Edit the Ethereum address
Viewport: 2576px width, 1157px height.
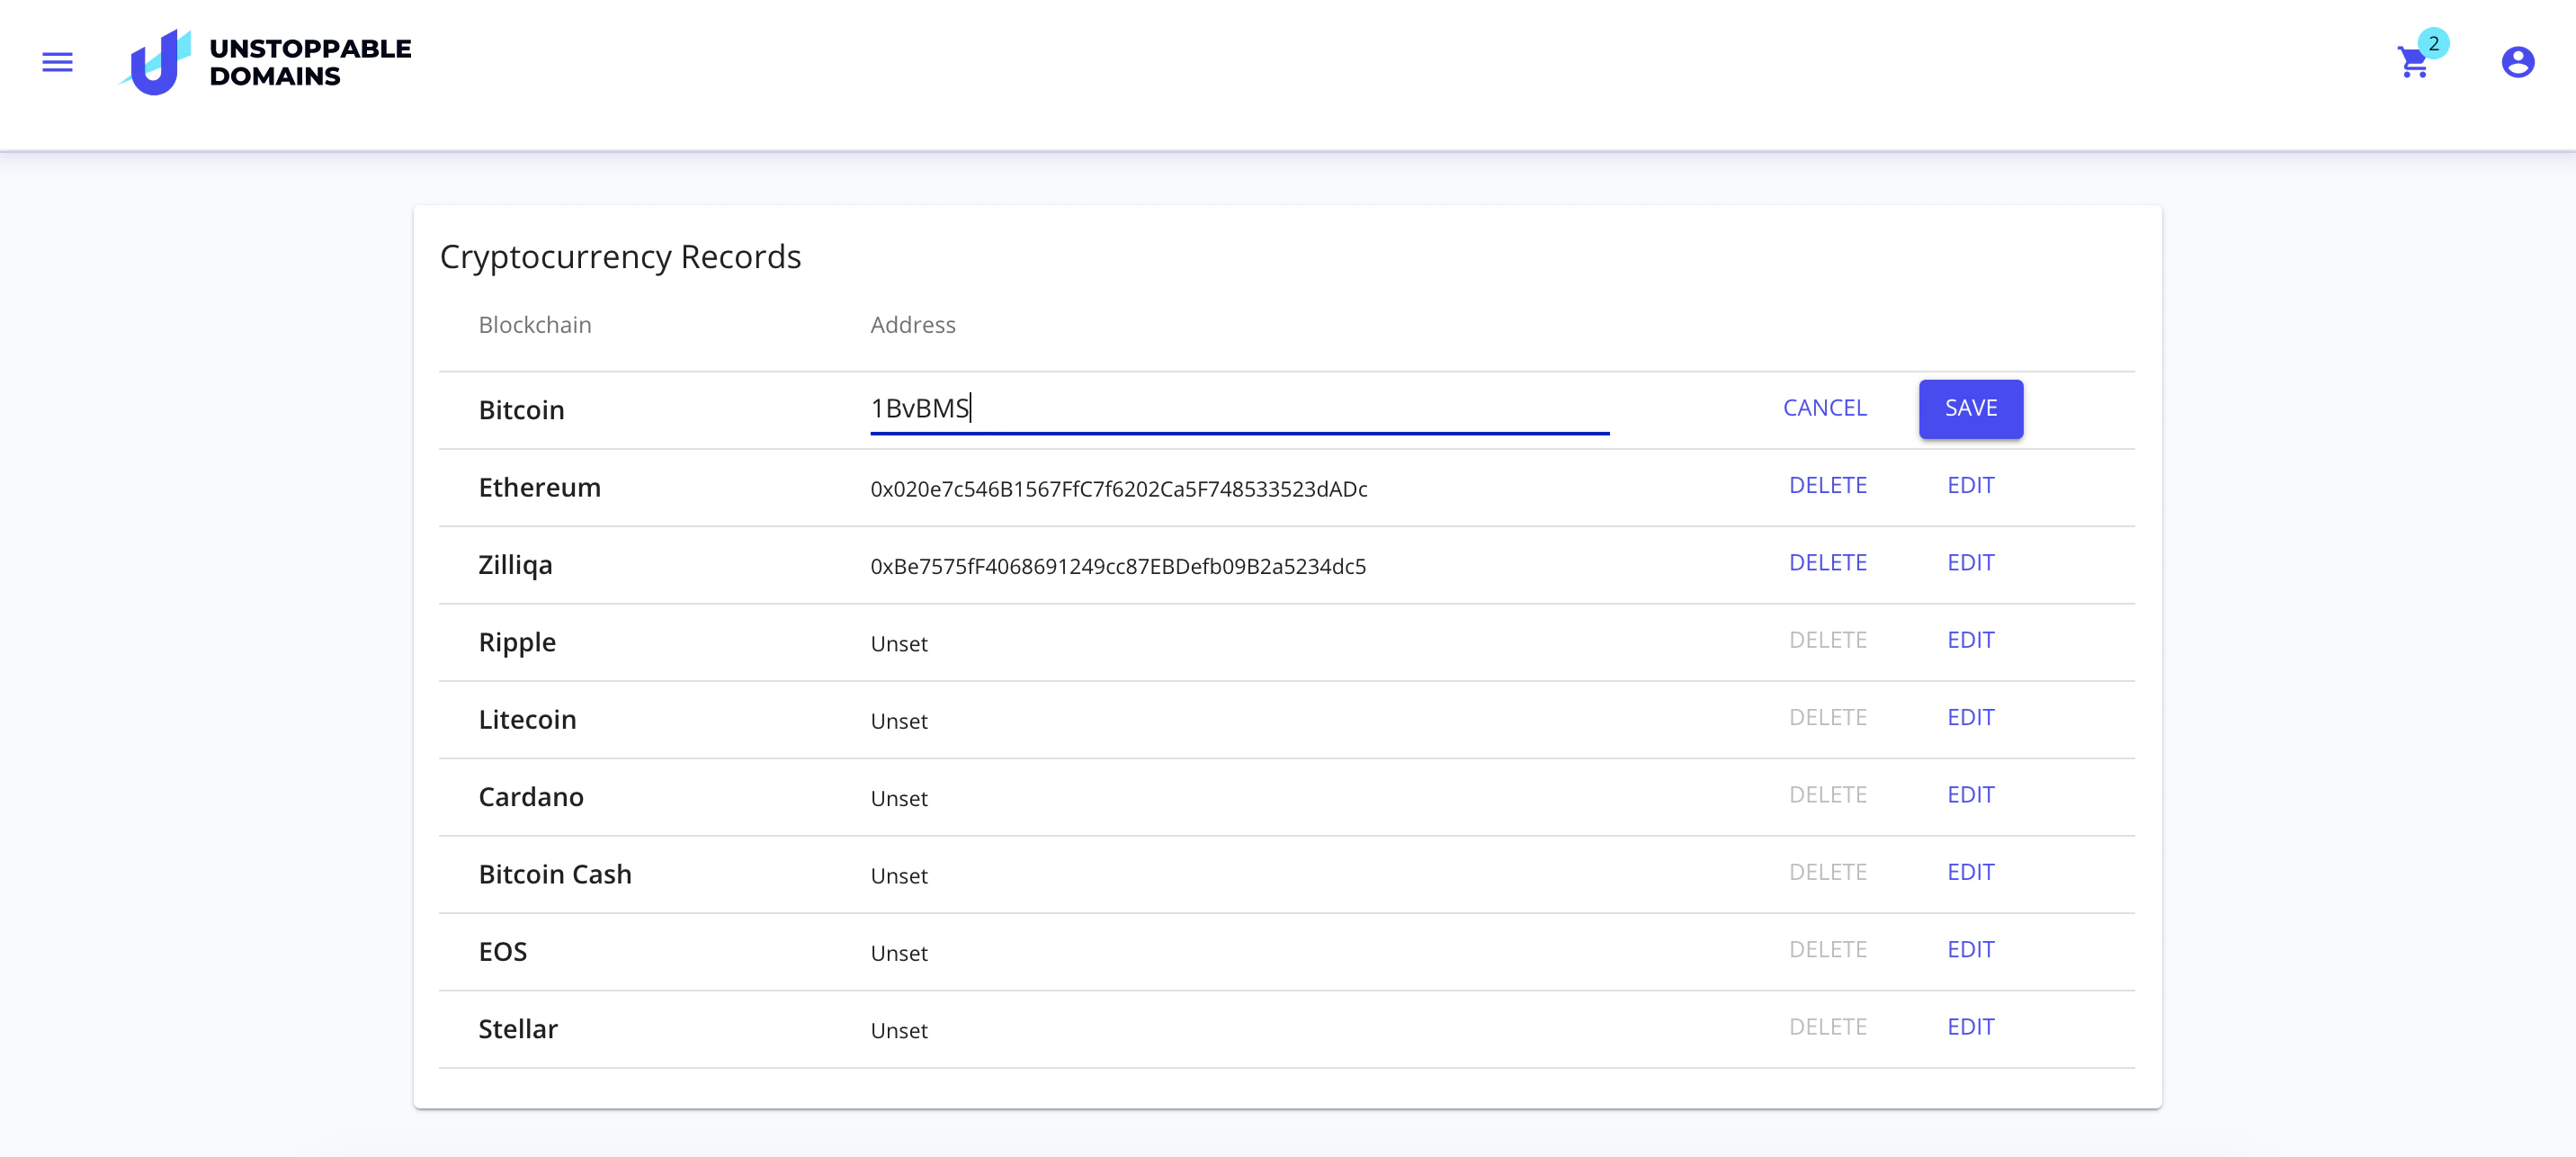(1970, 485)
